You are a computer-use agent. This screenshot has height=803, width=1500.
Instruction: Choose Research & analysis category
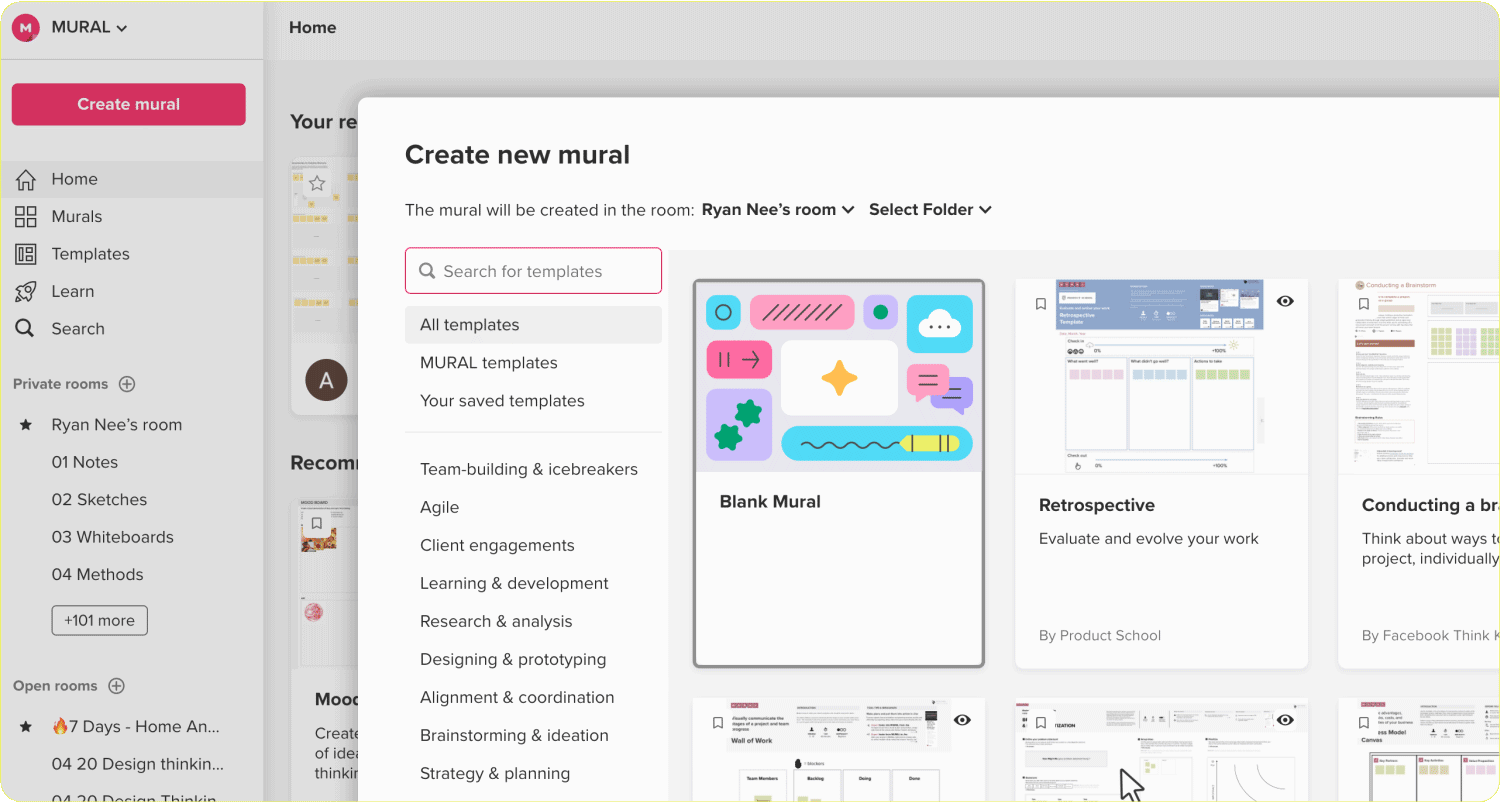coord(496,621)
